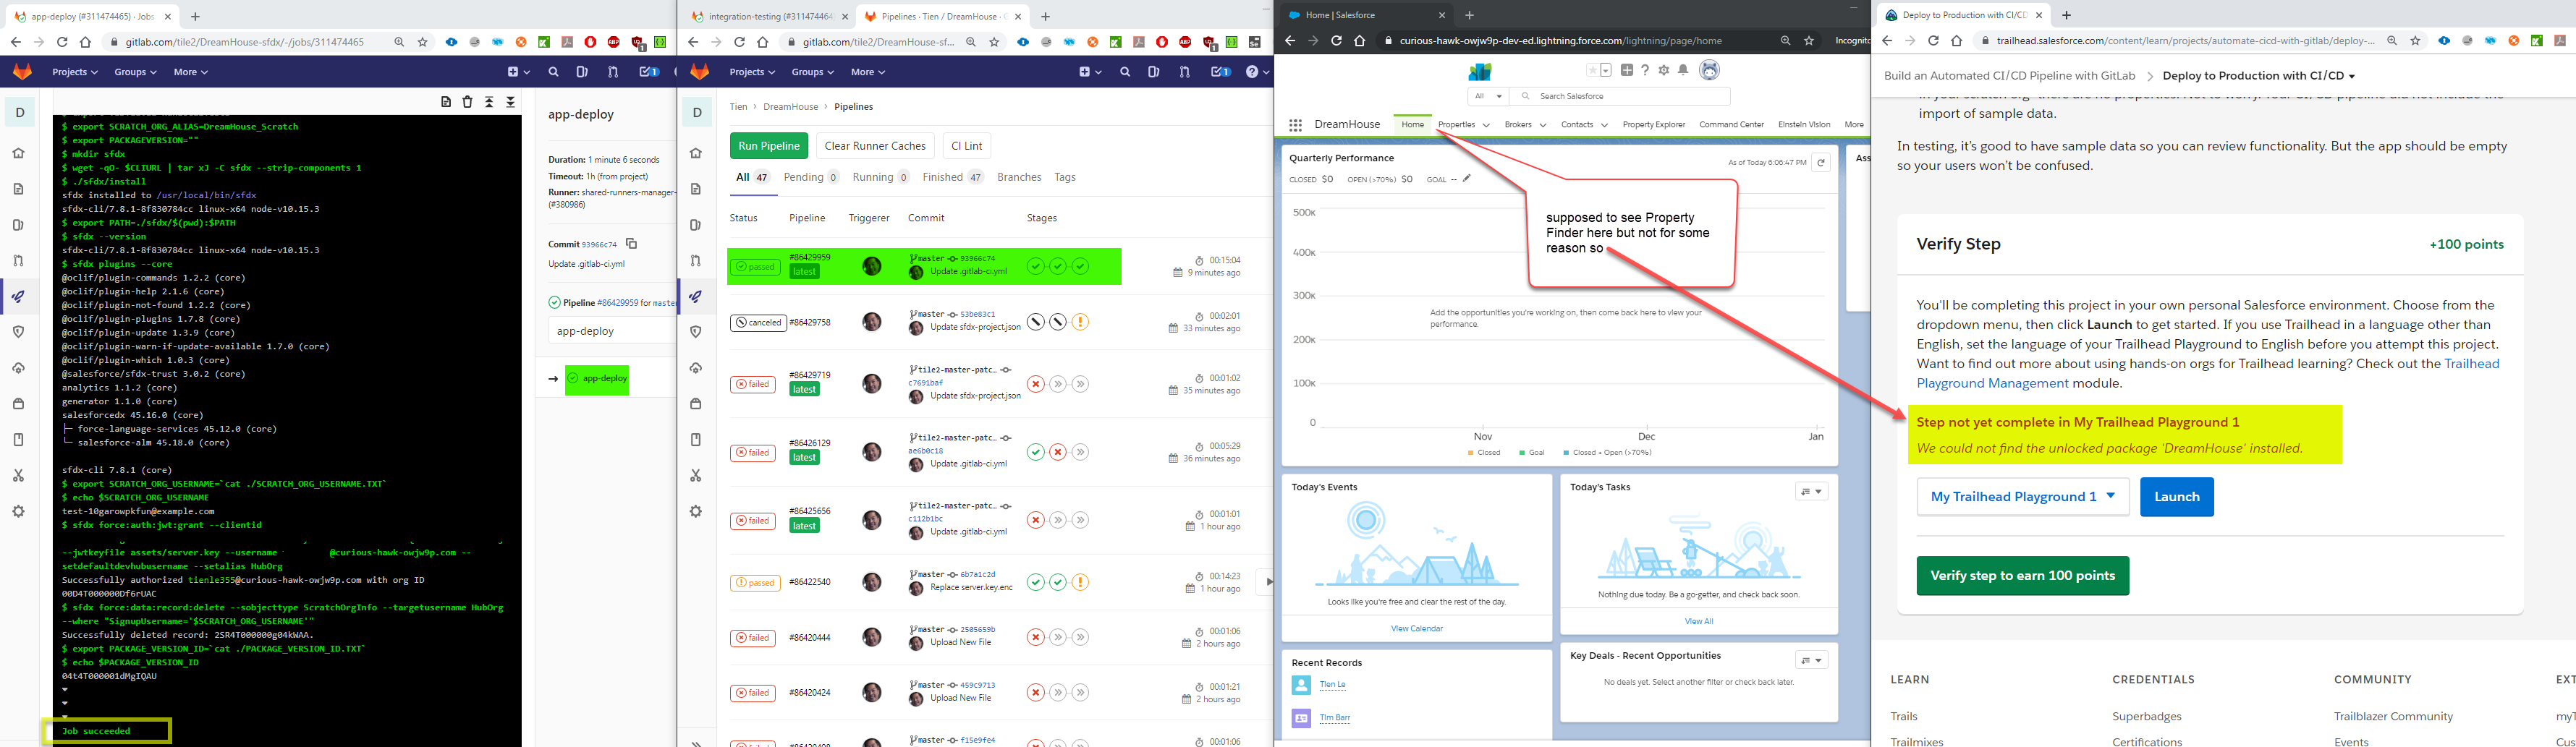Open Einstein Vision tab in Salesforce
Image resolution: width=2576 pixels, height=747 pixels.
point(1804,125)
